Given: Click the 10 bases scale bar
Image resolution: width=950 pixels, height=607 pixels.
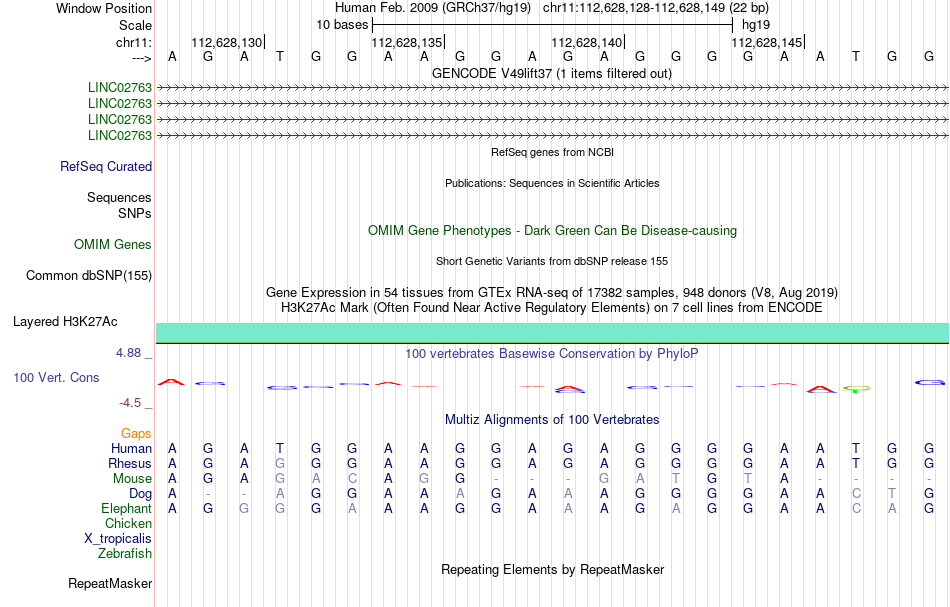Looking at the screenshot, I should tap(553, 25).
